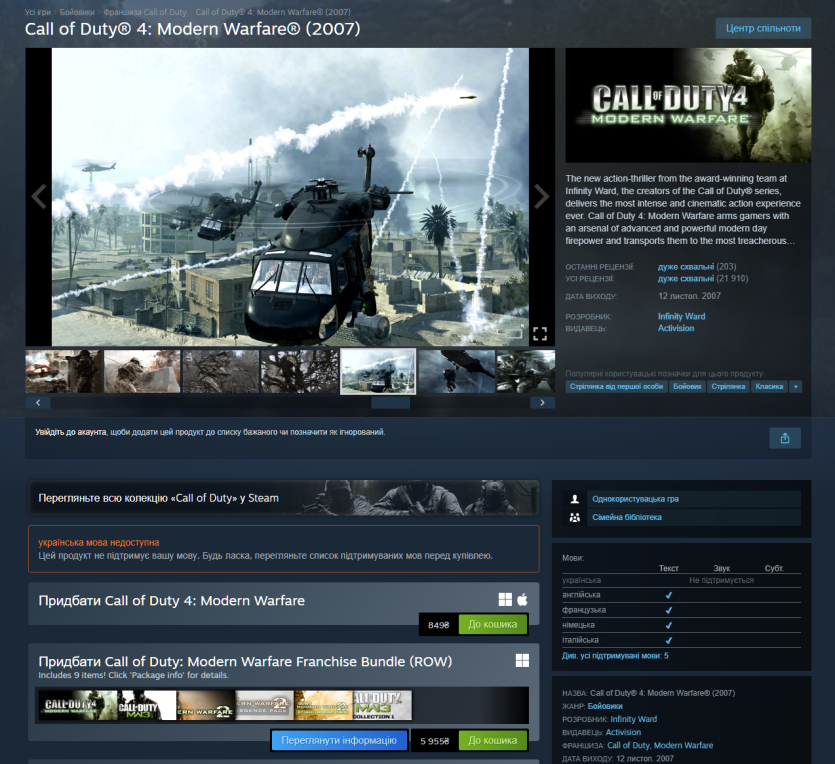
Task: Open publisher Activision link near reviews
Action: tap(676, 328)
